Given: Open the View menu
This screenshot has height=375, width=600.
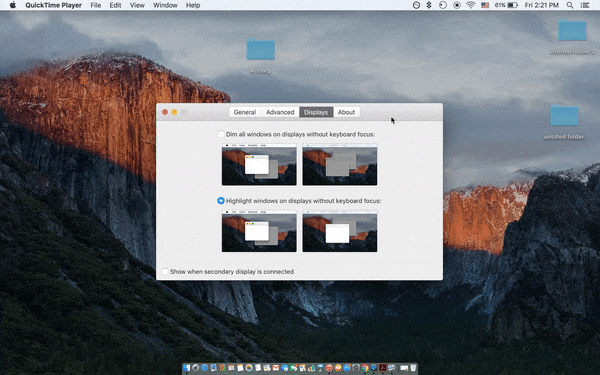Looking at the screenshot, I should coord(137,5).
